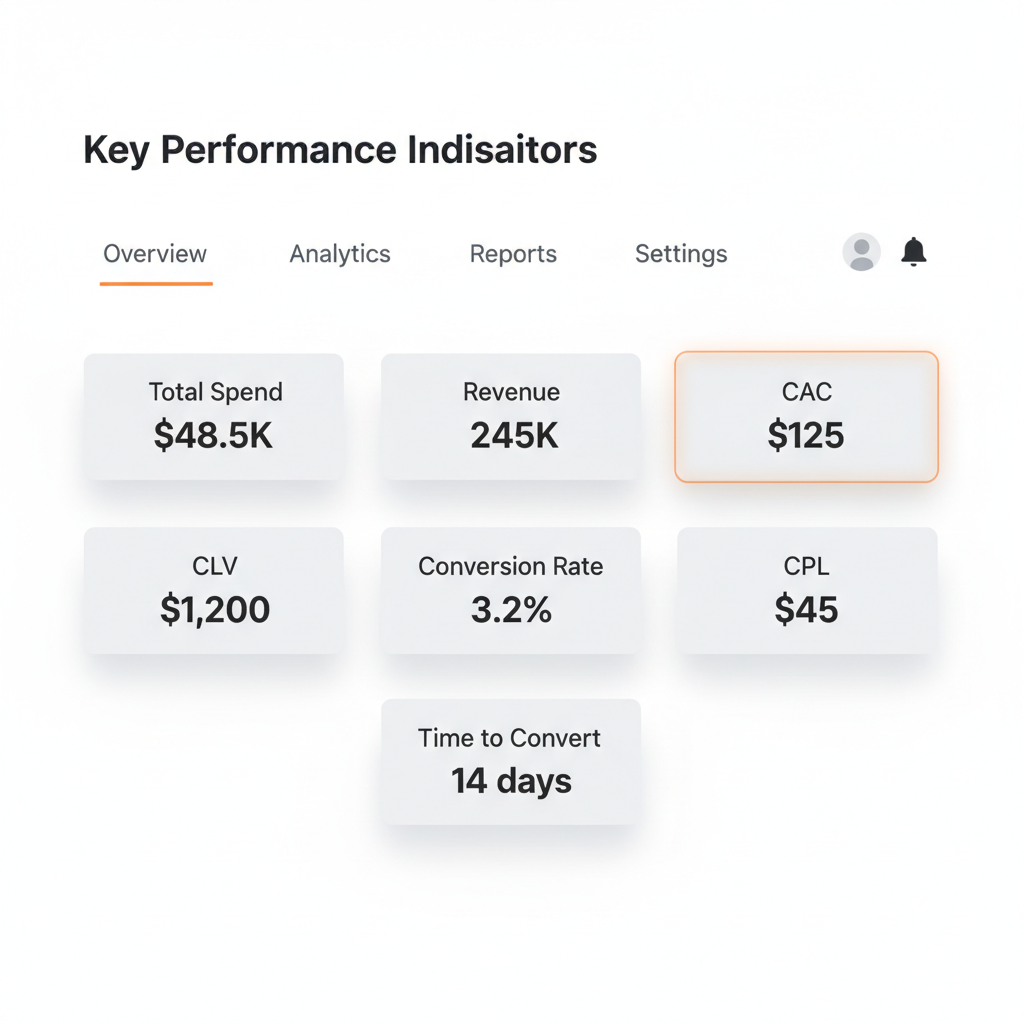Image resolution: width=1024 pixels, height=1024 pixels.
Task: Click the $48.5K figure on Total Spend
Action: (x=213, y=437)
